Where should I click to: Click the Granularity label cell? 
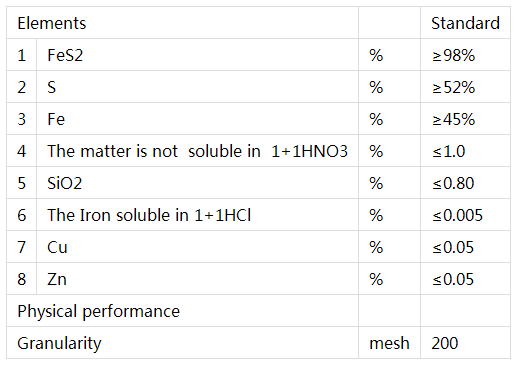[182, 343]
